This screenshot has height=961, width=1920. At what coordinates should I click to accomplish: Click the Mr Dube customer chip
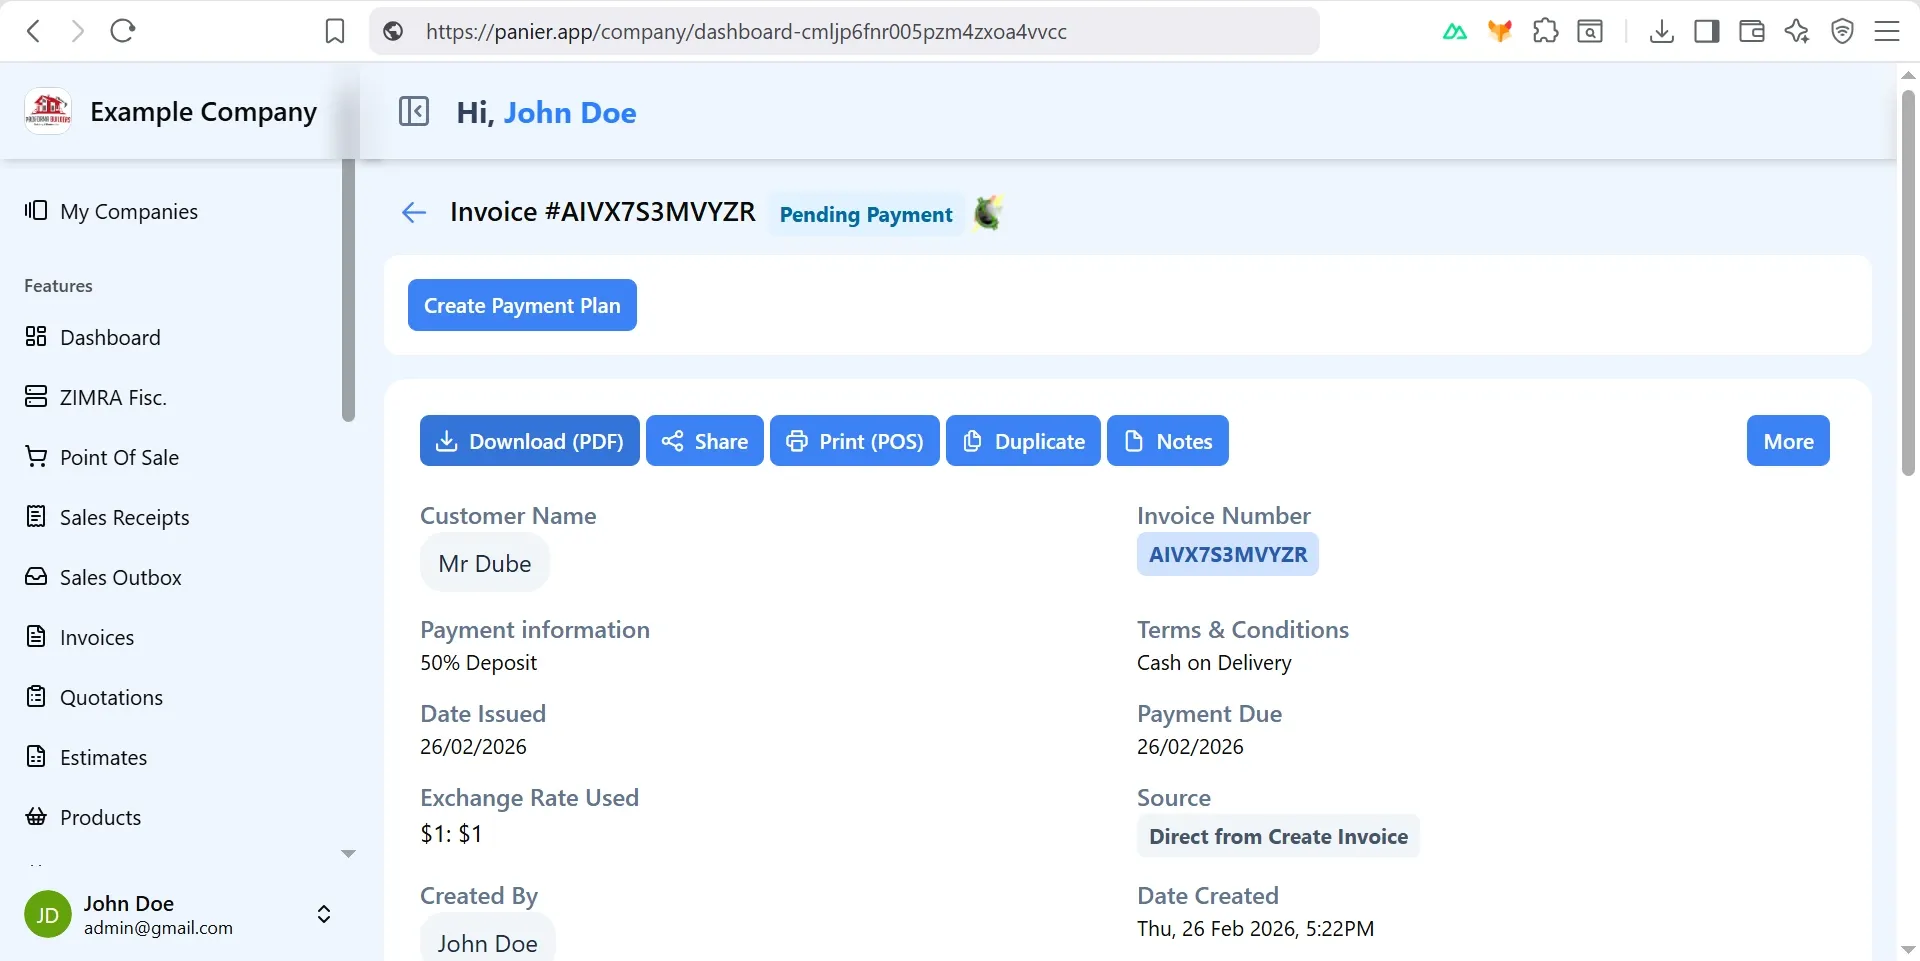pyautogui.click(x=485, y=563)
